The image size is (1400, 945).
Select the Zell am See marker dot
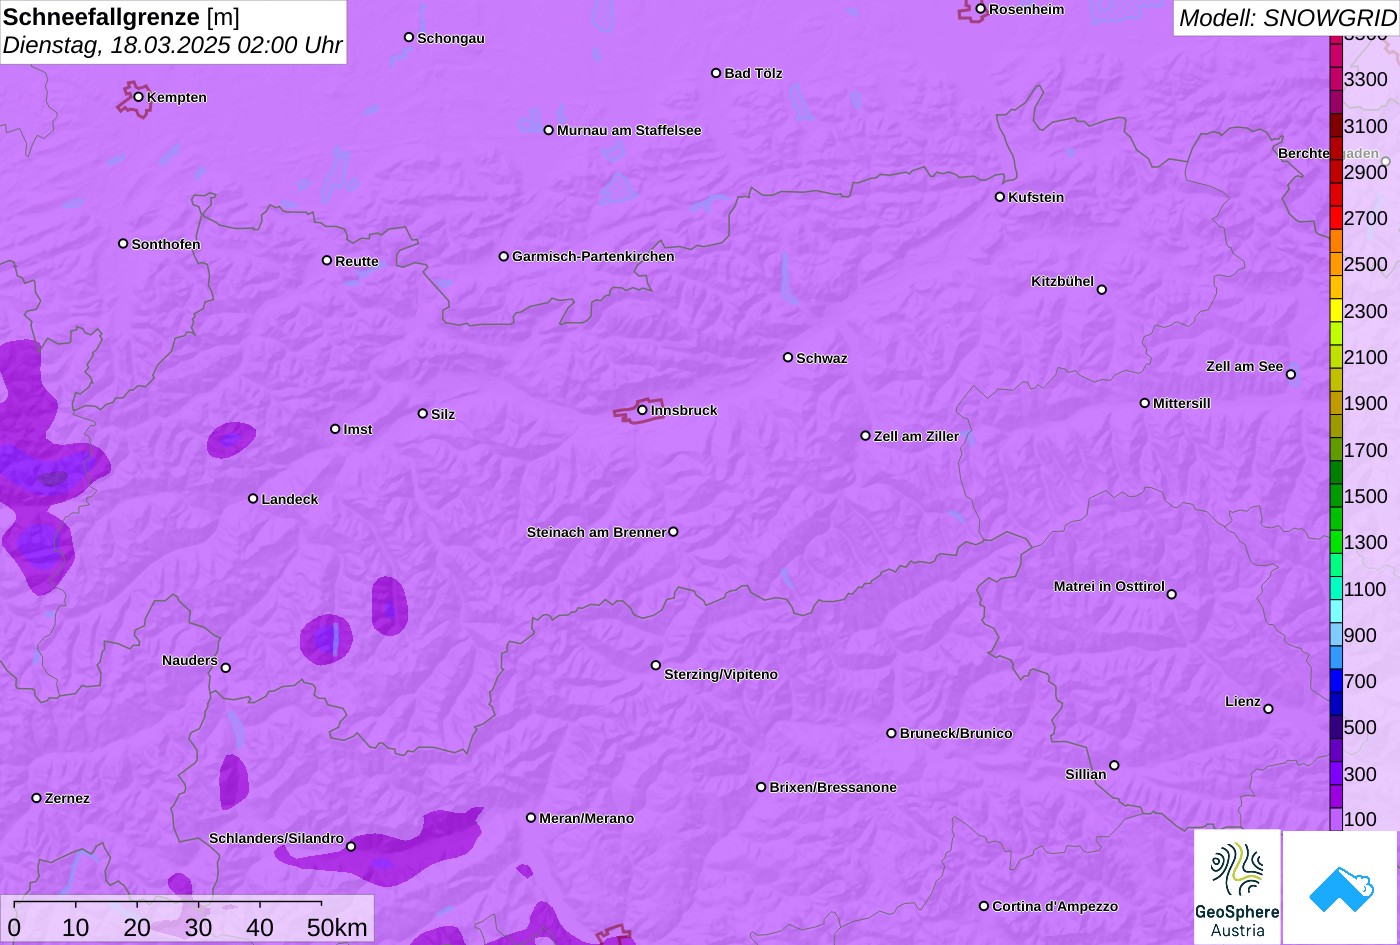point(1291,375)
